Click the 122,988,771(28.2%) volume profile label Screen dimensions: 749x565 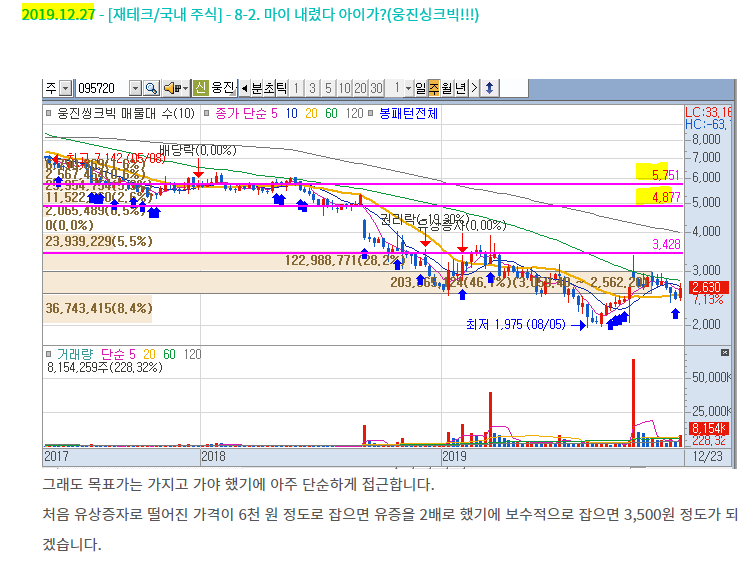pyautogui.click(x=345, y=260)
